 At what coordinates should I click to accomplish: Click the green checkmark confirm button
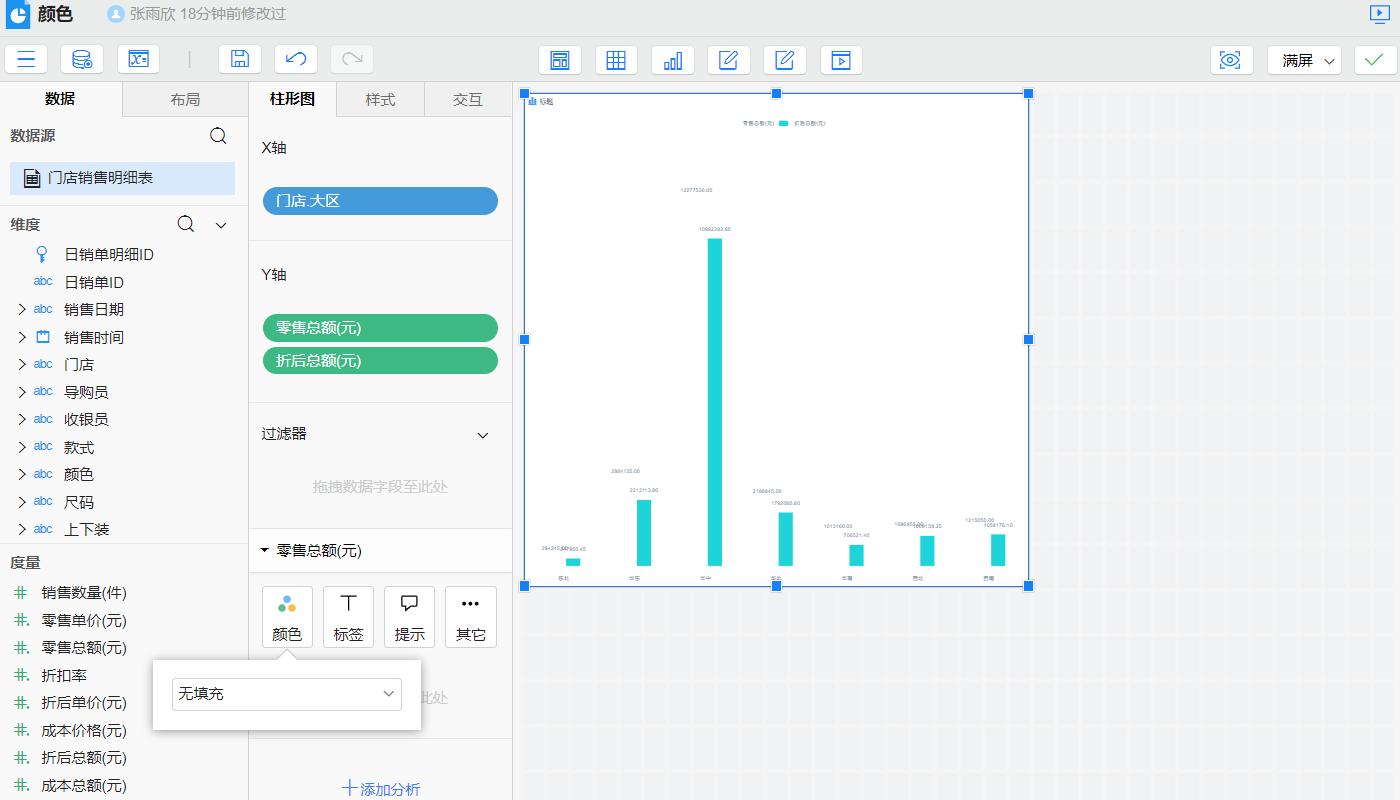[x=1375, y=60]
